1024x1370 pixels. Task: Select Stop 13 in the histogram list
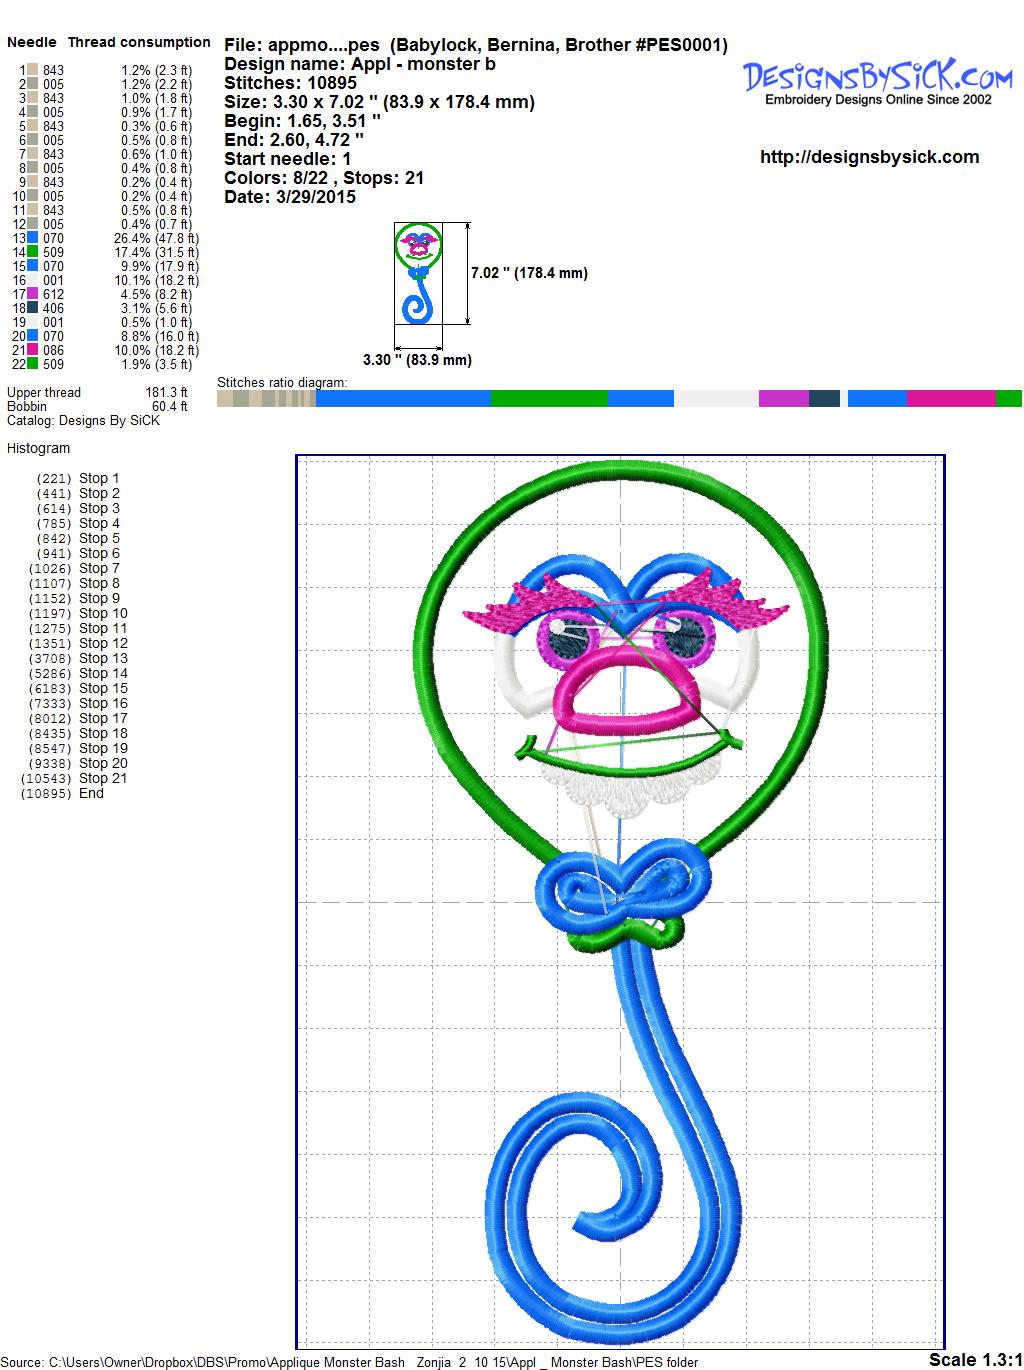click(x=103, y=658)
